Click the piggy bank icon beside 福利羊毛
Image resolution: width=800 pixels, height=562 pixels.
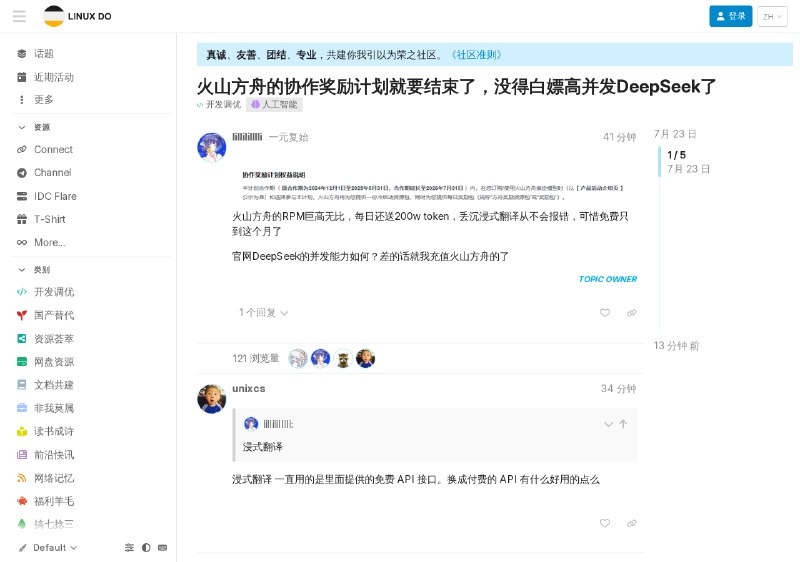click(22, 501)
